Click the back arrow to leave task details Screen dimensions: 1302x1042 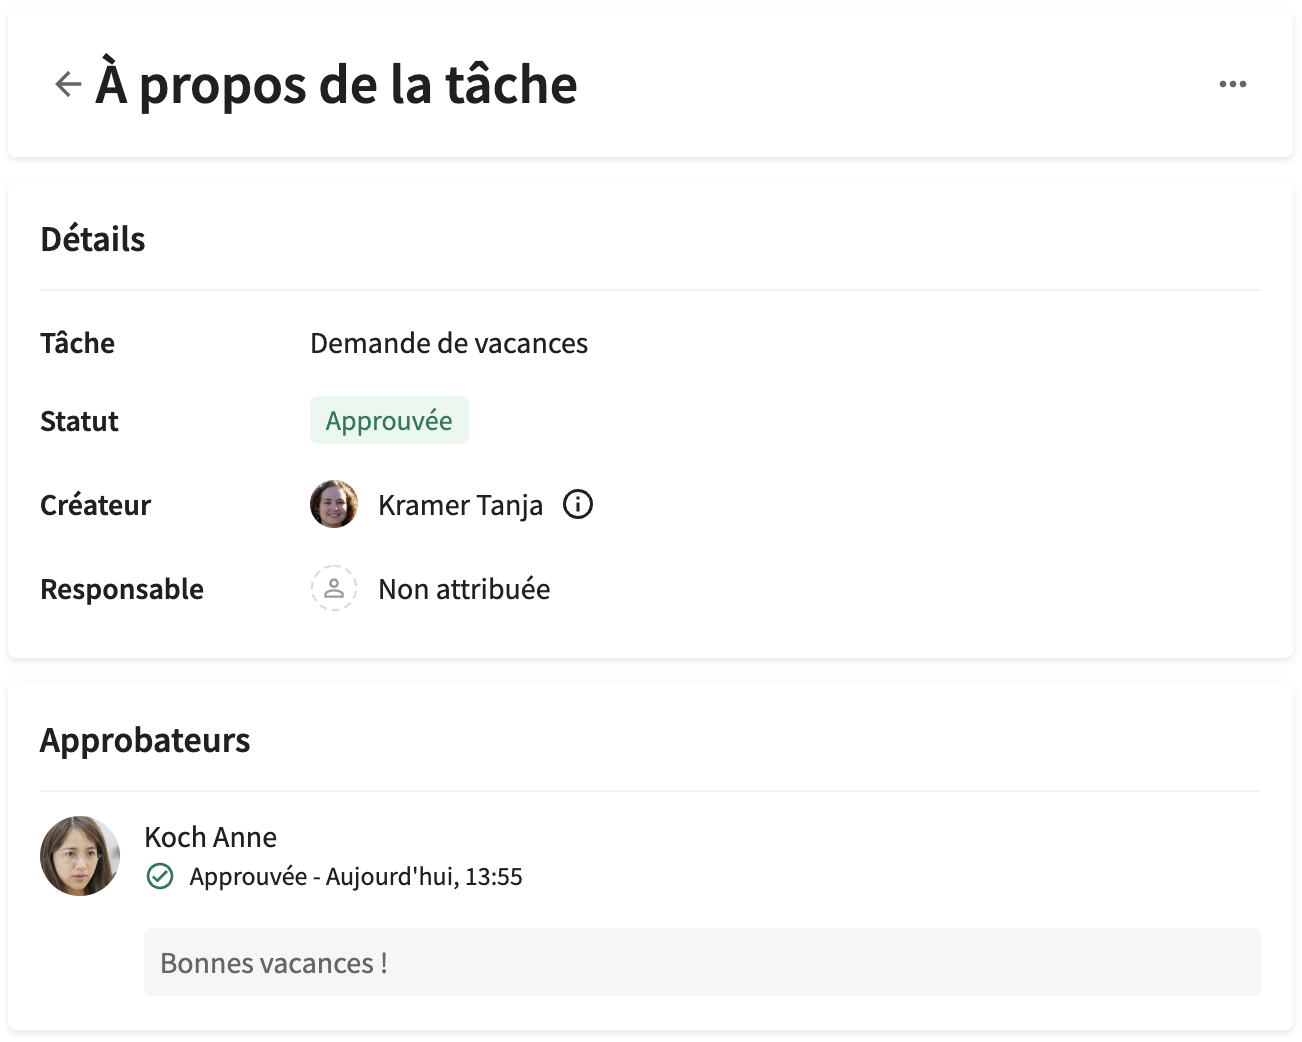(67, 83)
